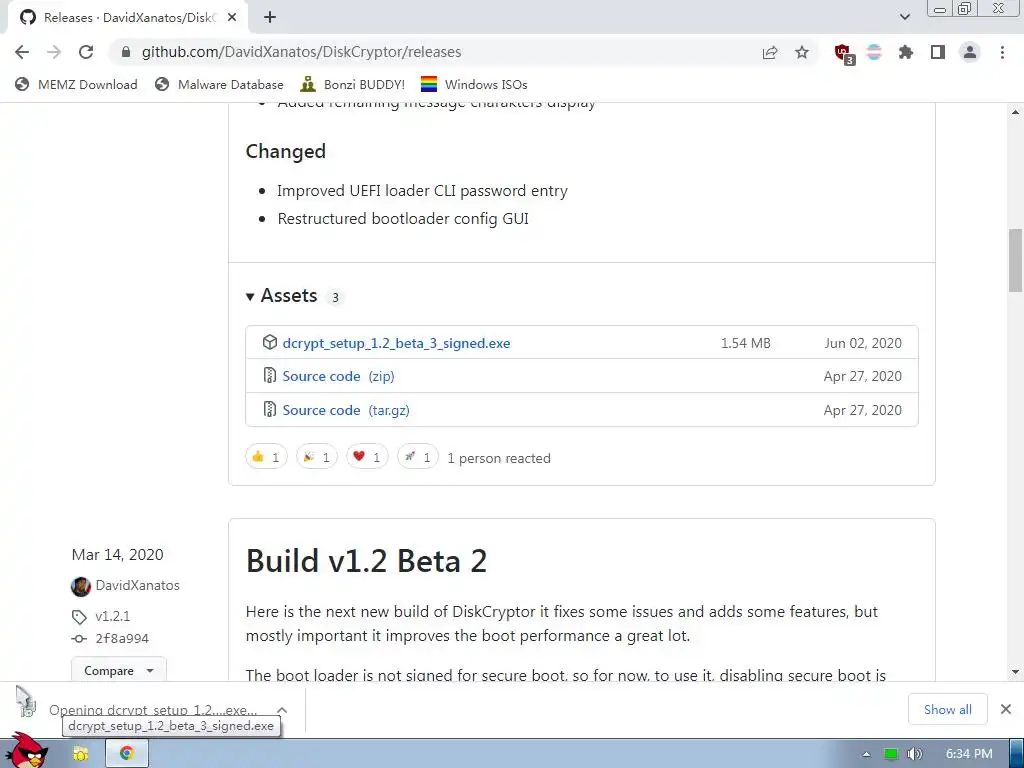Viewport: 1024px width, 768px height.
Task: Toggle the heart reaction
Action: [x=367, y=457]
